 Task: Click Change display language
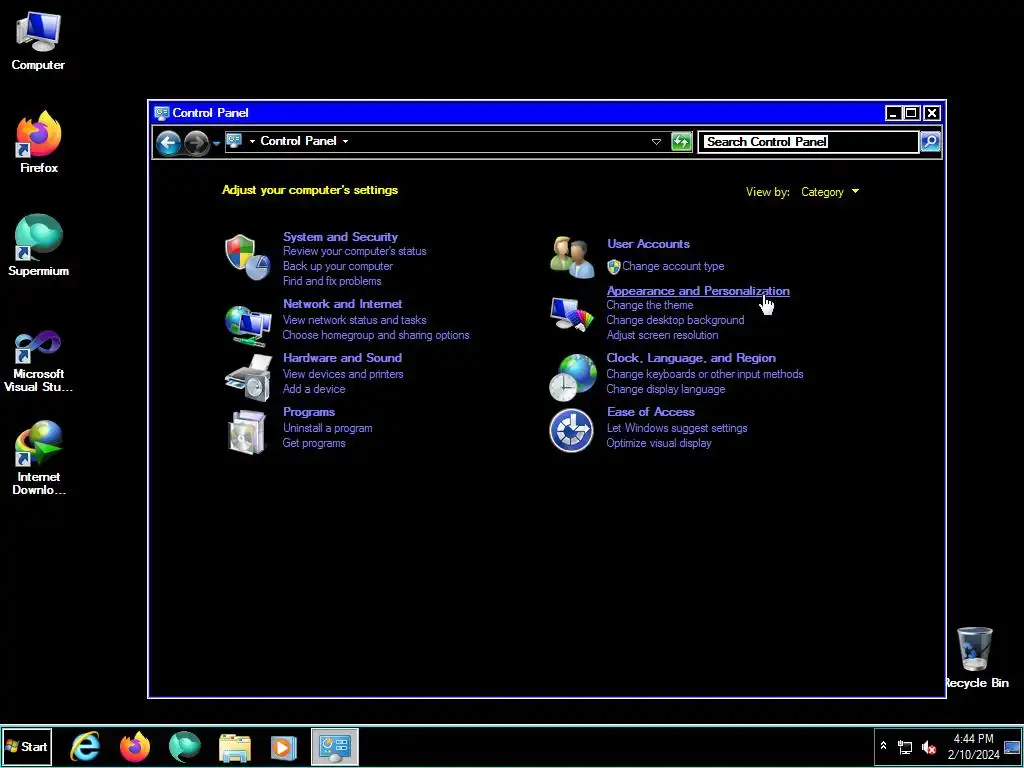[665, 389]
